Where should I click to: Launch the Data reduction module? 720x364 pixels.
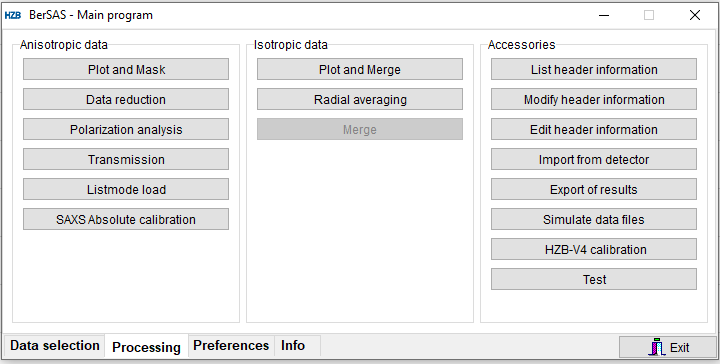click(x=126, y=99)
